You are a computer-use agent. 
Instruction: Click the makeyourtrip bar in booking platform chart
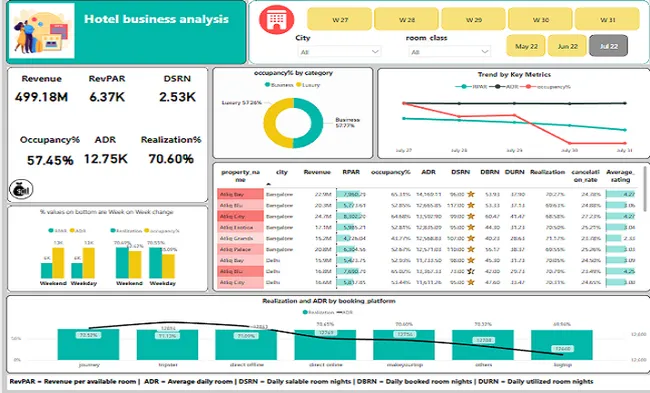point(404,344)
